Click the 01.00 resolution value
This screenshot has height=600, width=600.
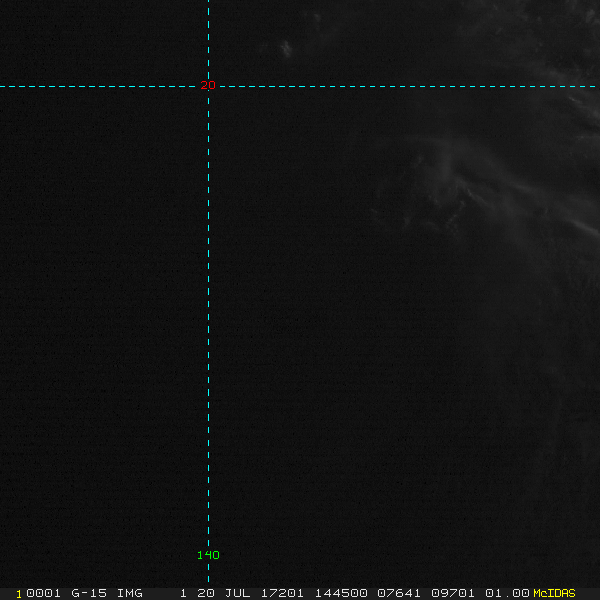click(x=507, y=593)
